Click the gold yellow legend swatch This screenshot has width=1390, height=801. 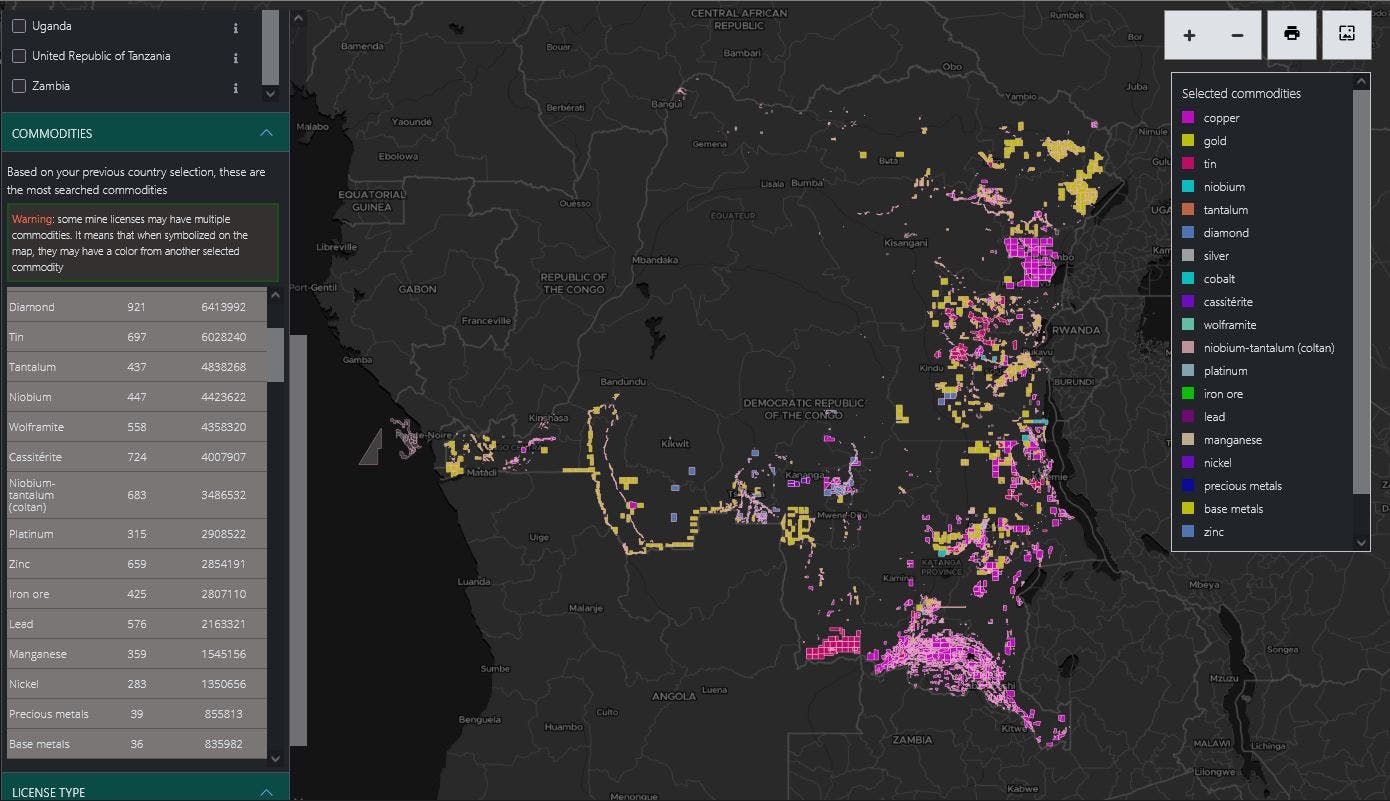click(1188, 141)
